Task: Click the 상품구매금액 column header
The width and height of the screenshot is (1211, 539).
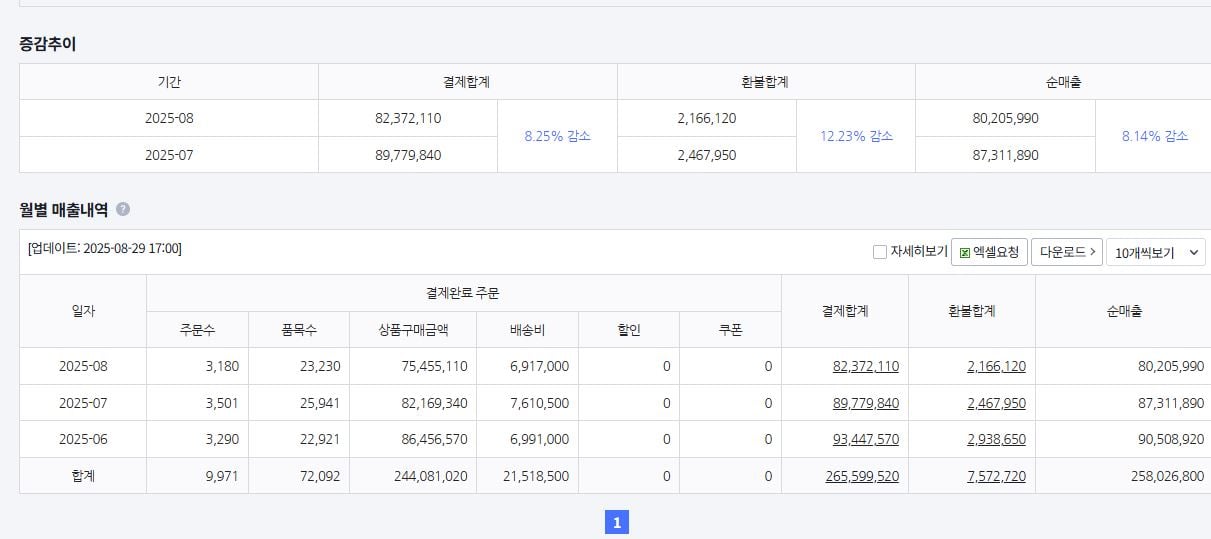Action: point(413,330)
